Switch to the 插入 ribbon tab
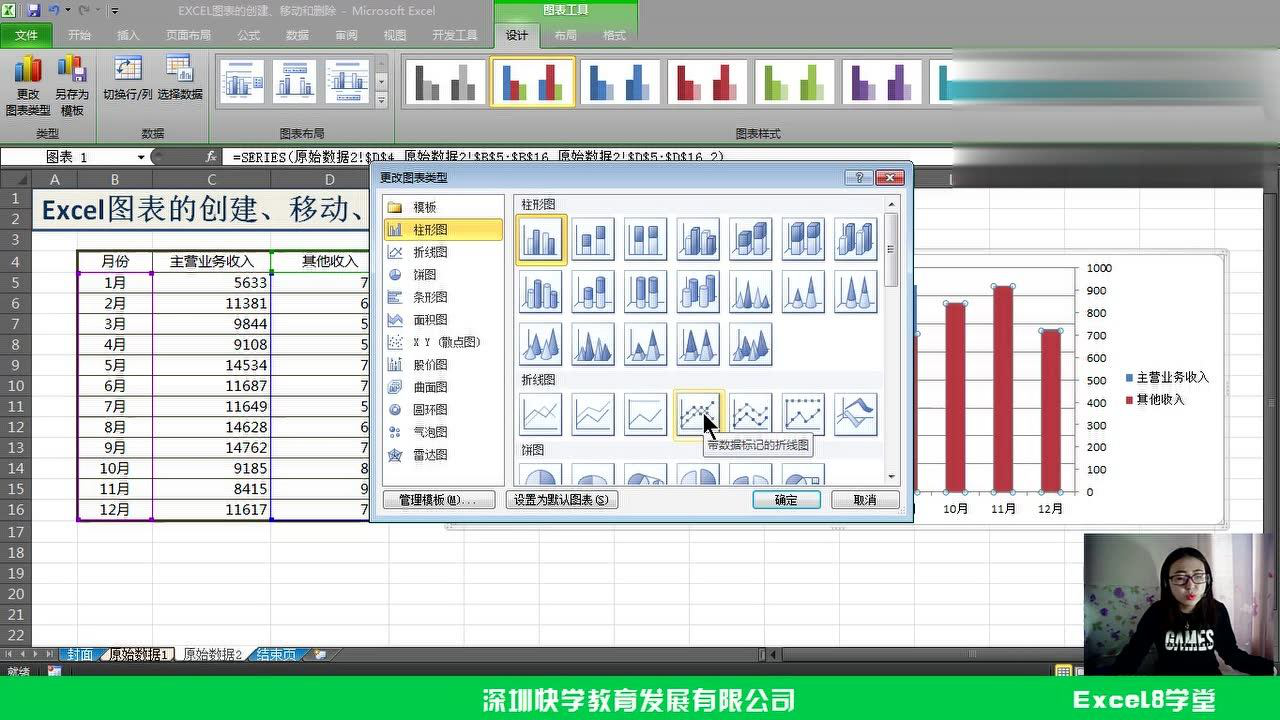Image resolution: width=1280 pixels, height=720 pixels. coord(128,35)
